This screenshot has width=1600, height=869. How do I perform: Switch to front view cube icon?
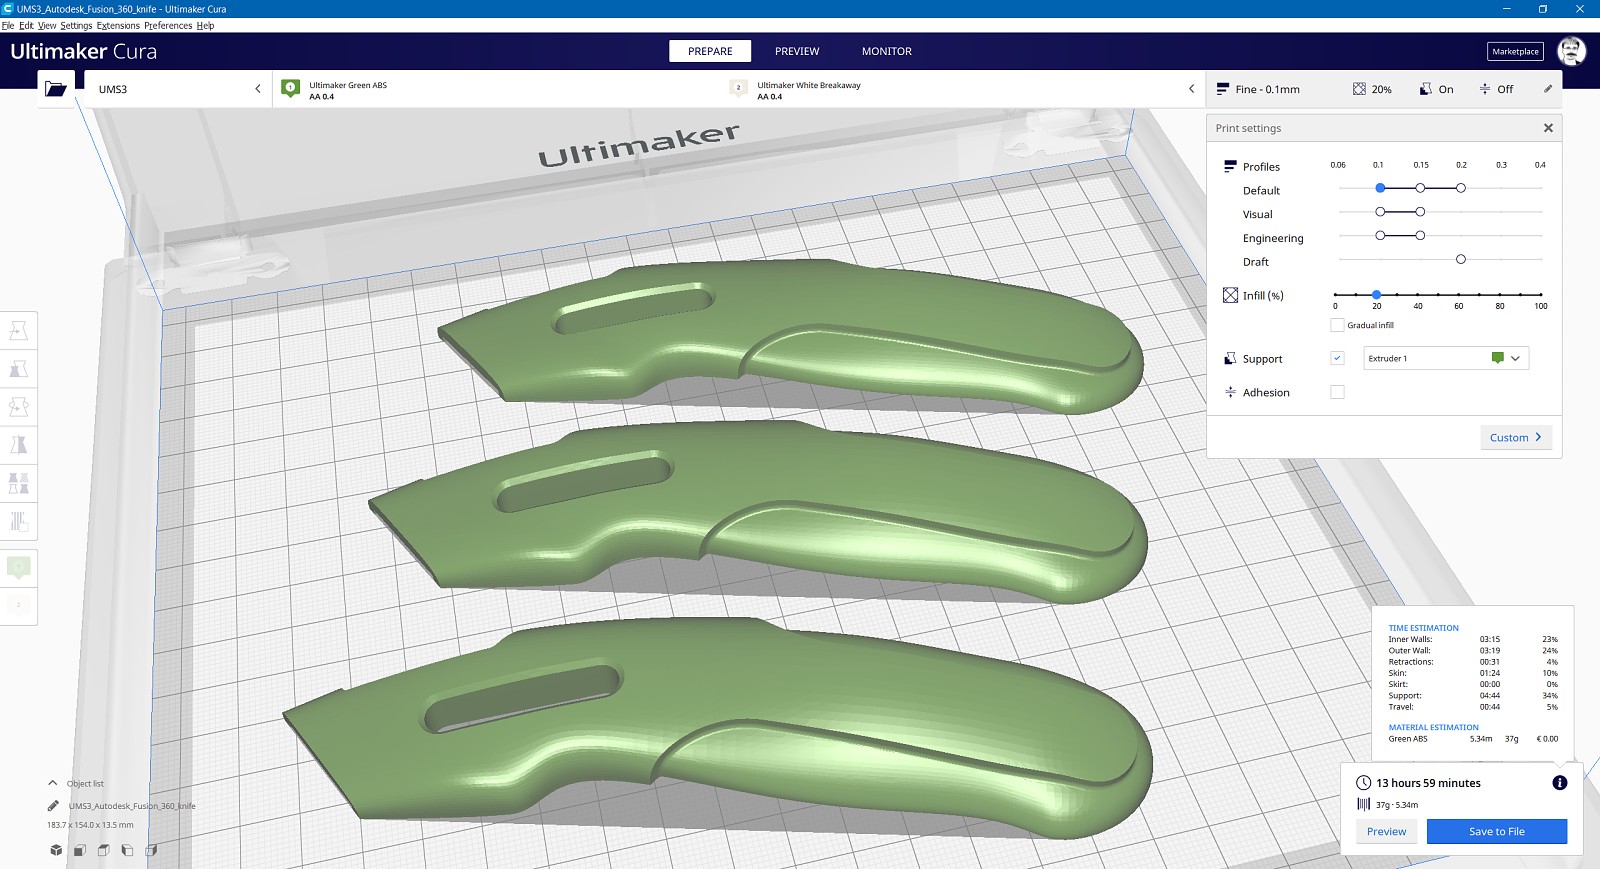tap(80, 850)
